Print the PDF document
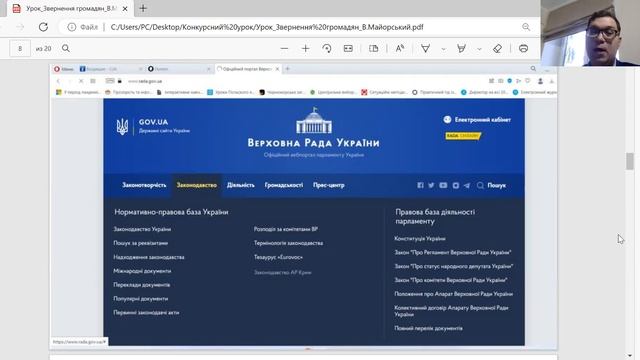The width and height of the screenshot is (640, 360). (523, 48)
